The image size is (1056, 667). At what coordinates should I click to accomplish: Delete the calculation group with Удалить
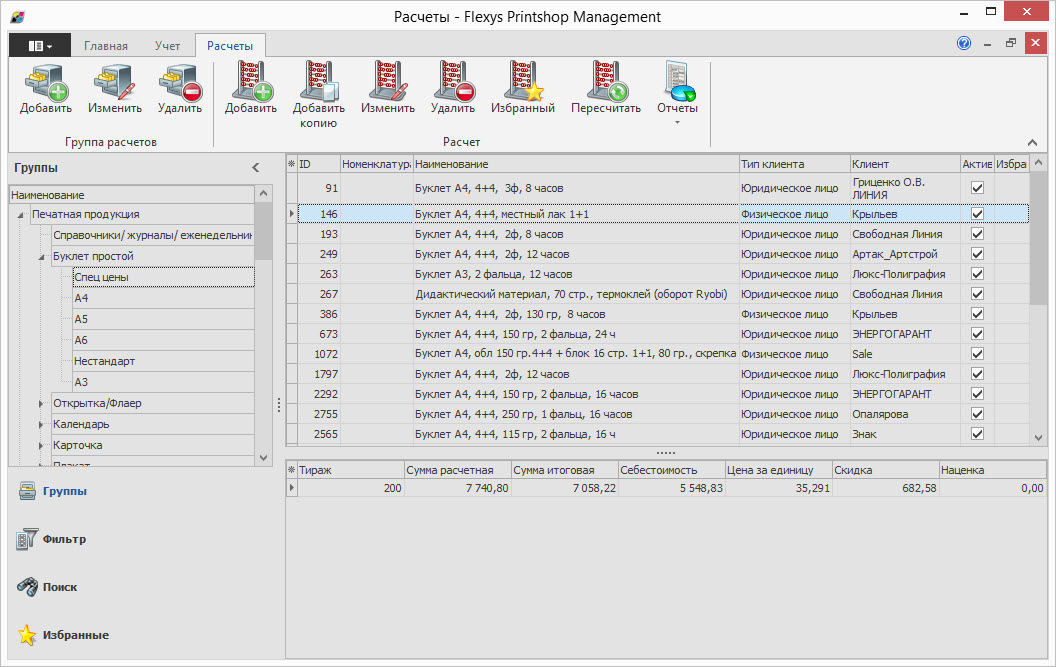[180, 89]
